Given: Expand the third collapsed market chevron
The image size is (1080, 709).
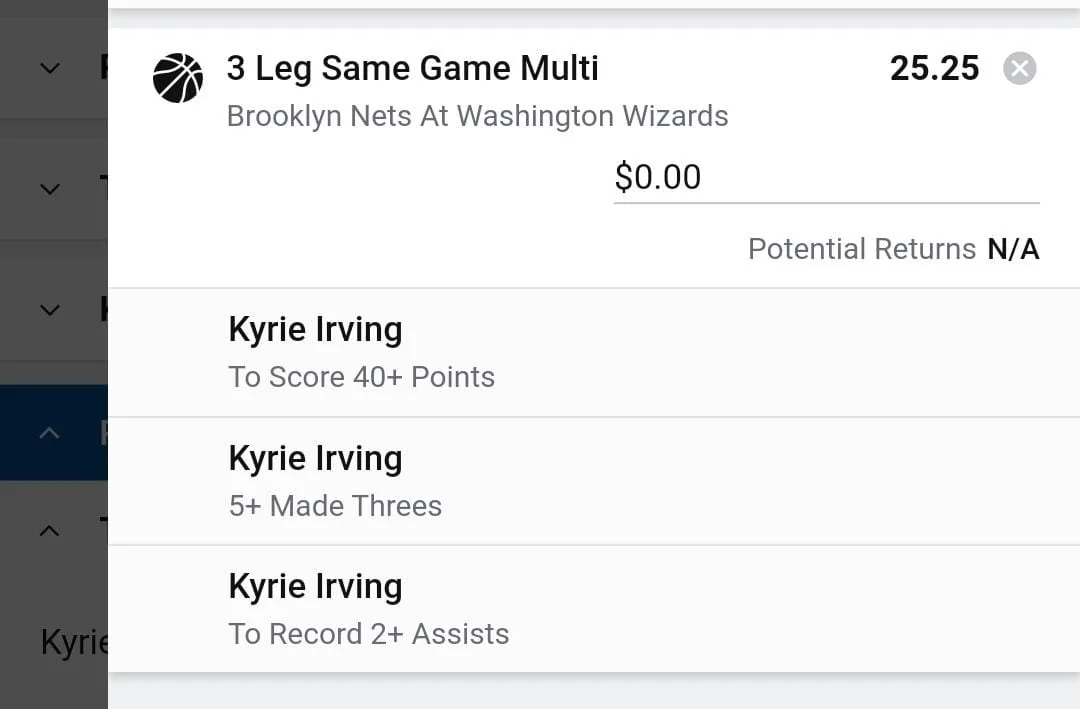Looking at the screenshot, I should 50,310.
